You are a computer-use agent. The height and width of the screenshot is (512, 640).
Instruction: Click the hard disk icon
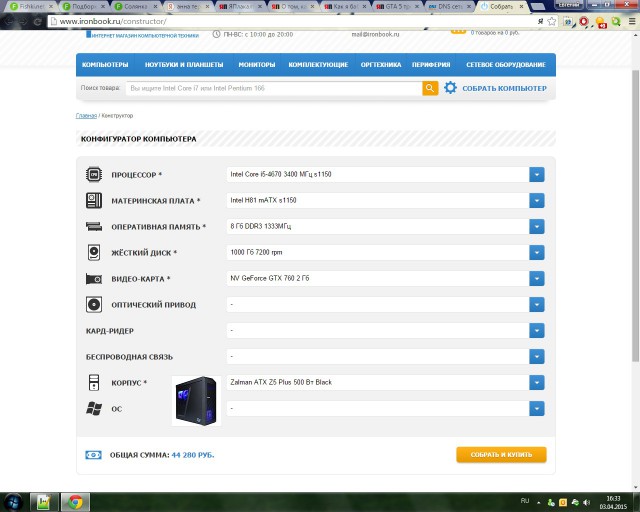(x=94, y=252)
